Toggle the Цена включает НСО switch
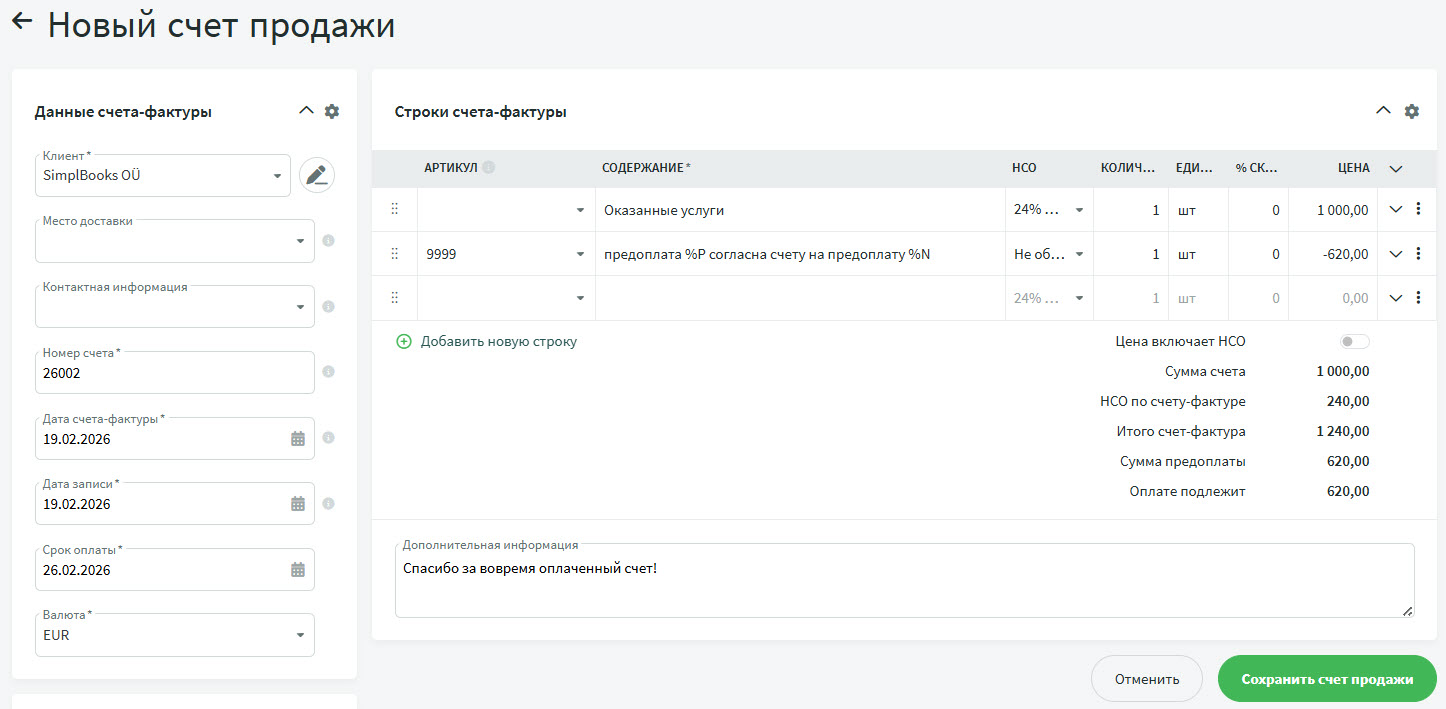 coord(1354,342)
